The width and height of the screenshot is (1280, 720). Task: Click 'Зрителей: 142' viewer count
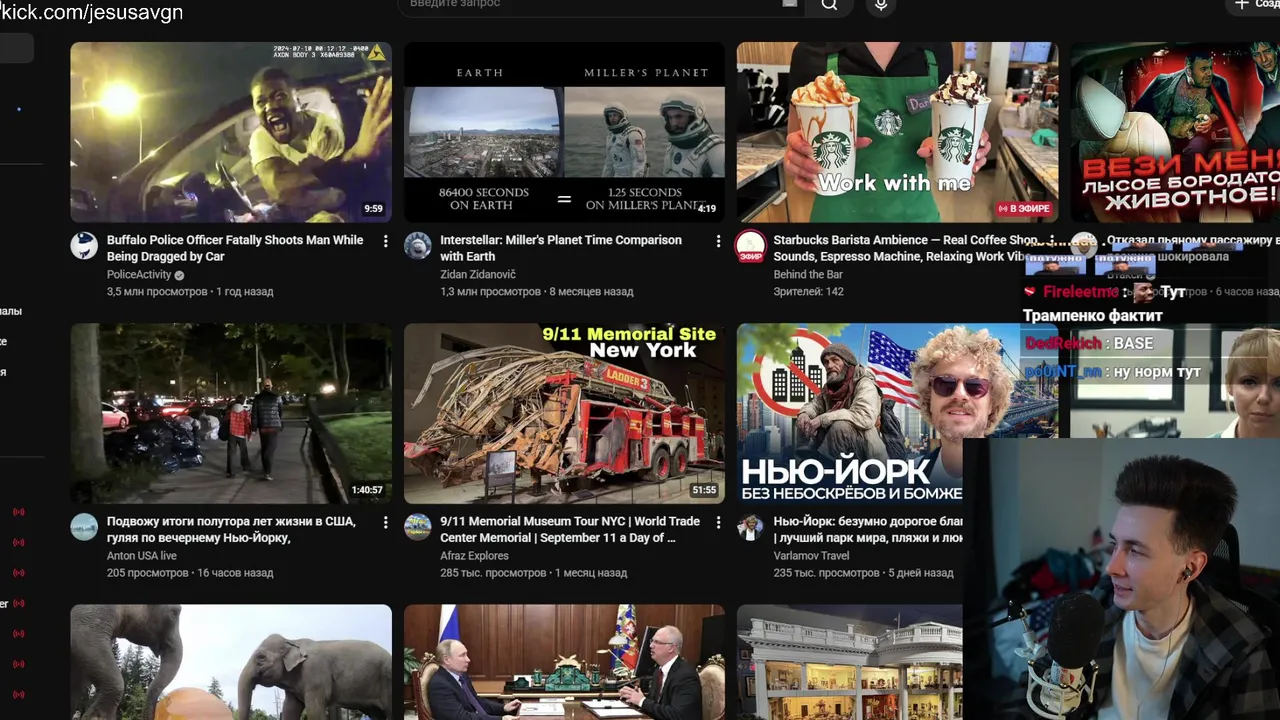808,292
